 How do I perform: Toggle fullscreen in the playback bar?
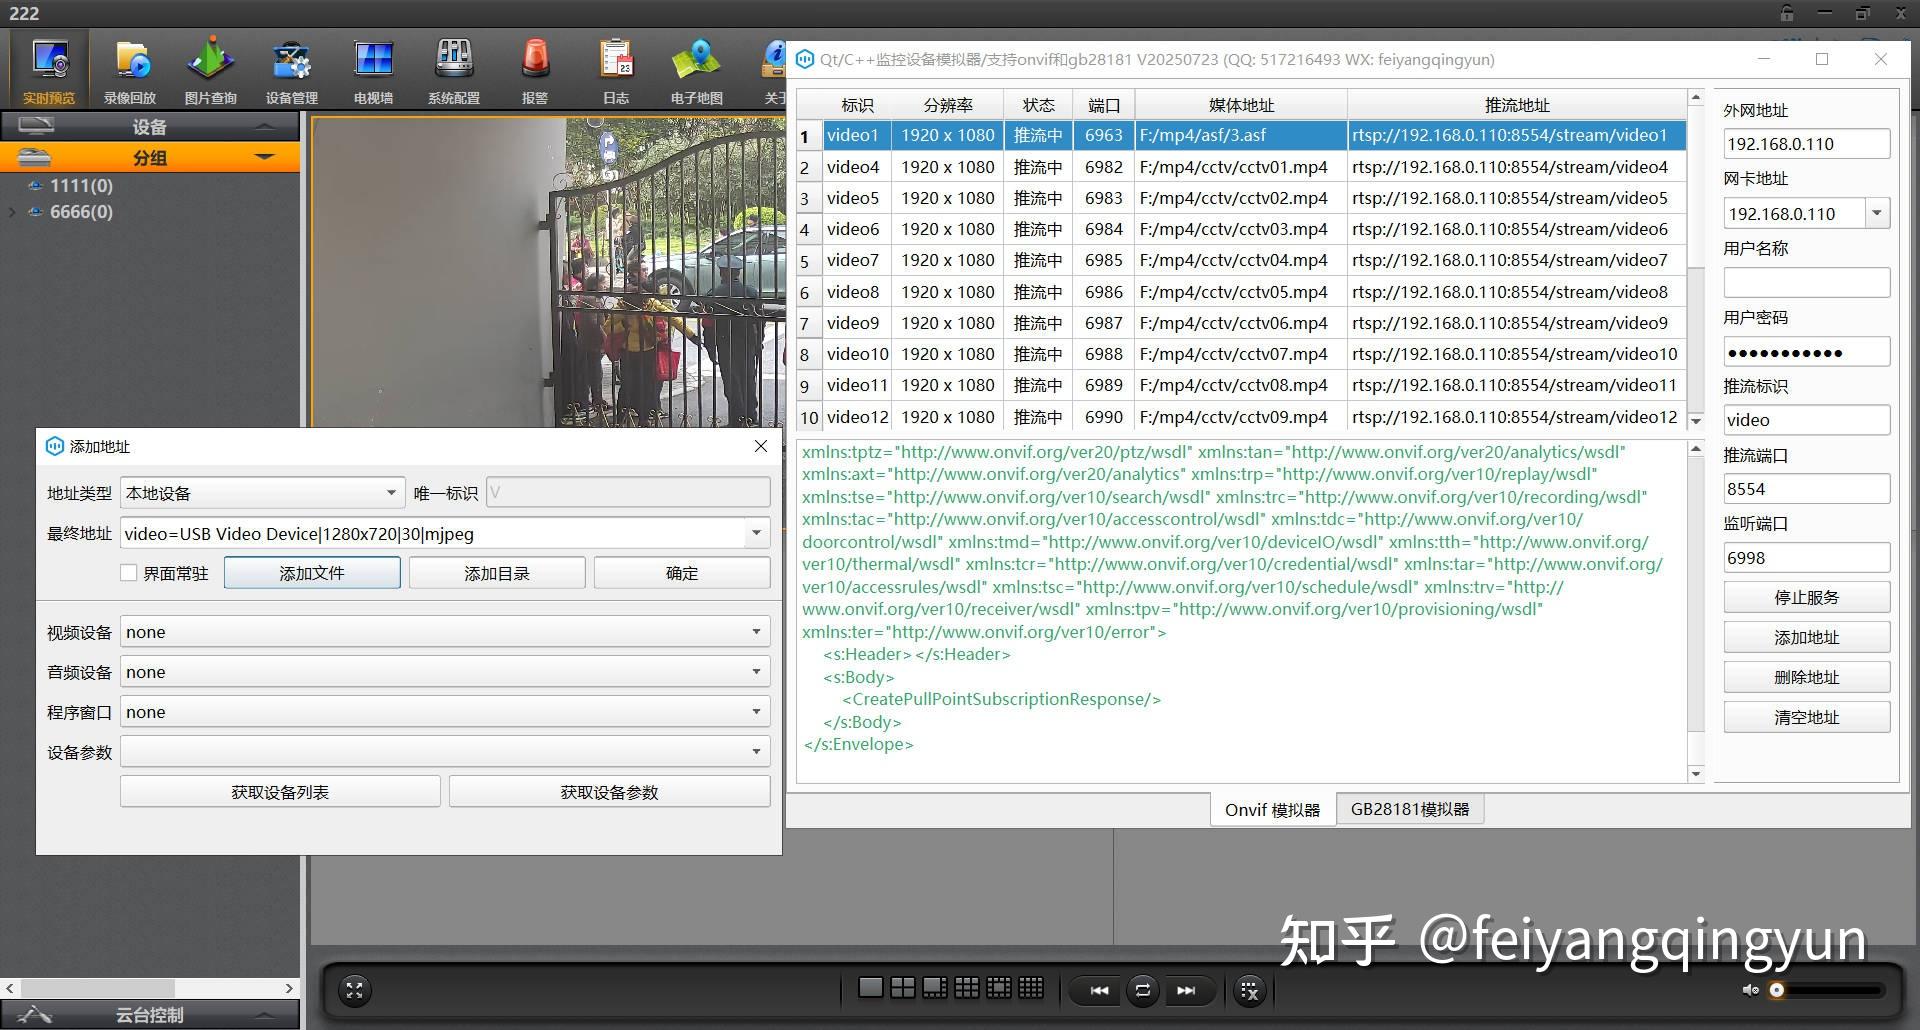coord(355,990)
